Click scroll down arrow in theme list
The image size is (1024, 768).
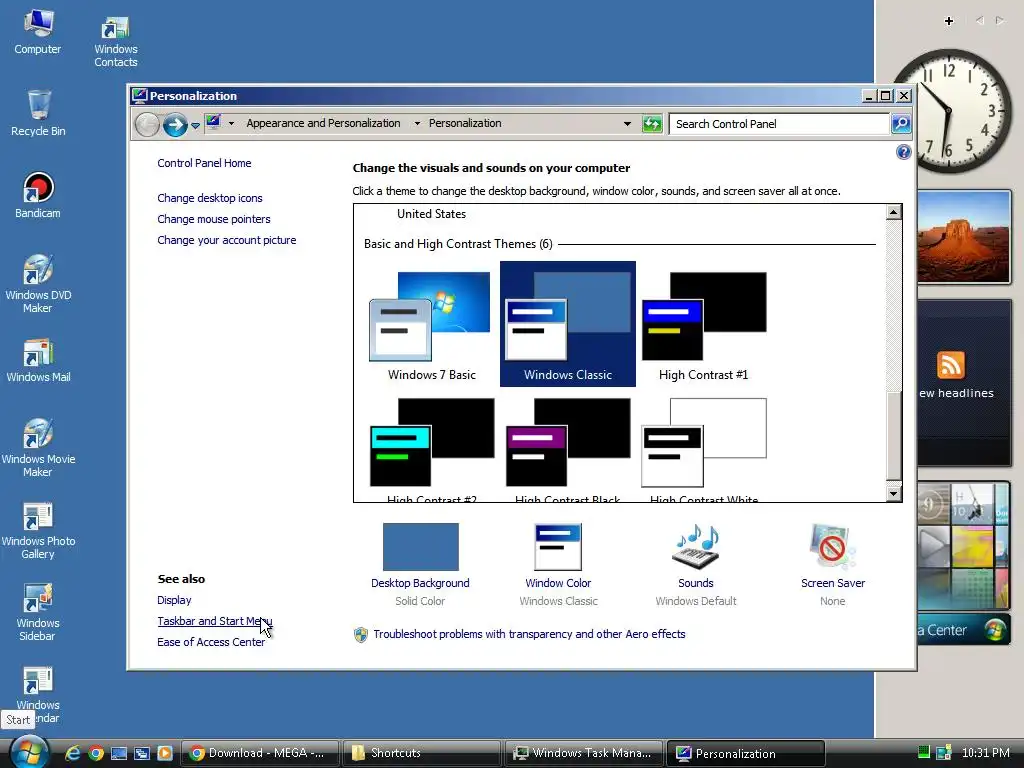(894, 493)
